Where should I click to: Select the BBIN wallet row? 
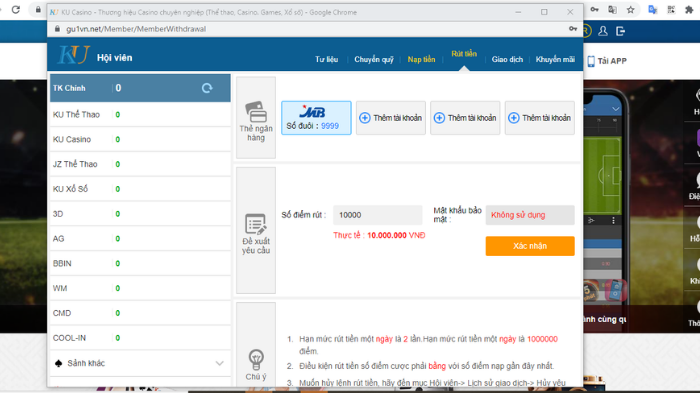click(140, 263)
